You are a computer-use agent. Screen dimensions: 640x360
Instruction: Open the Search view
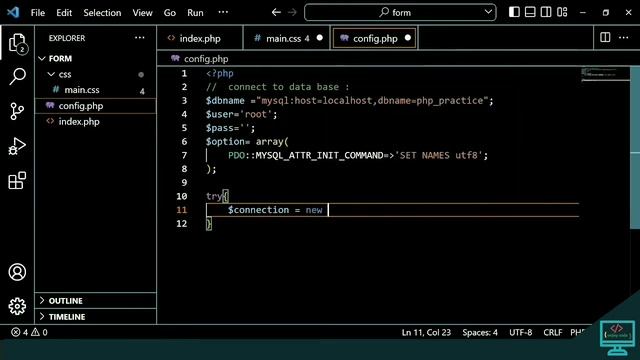[17, 76]
